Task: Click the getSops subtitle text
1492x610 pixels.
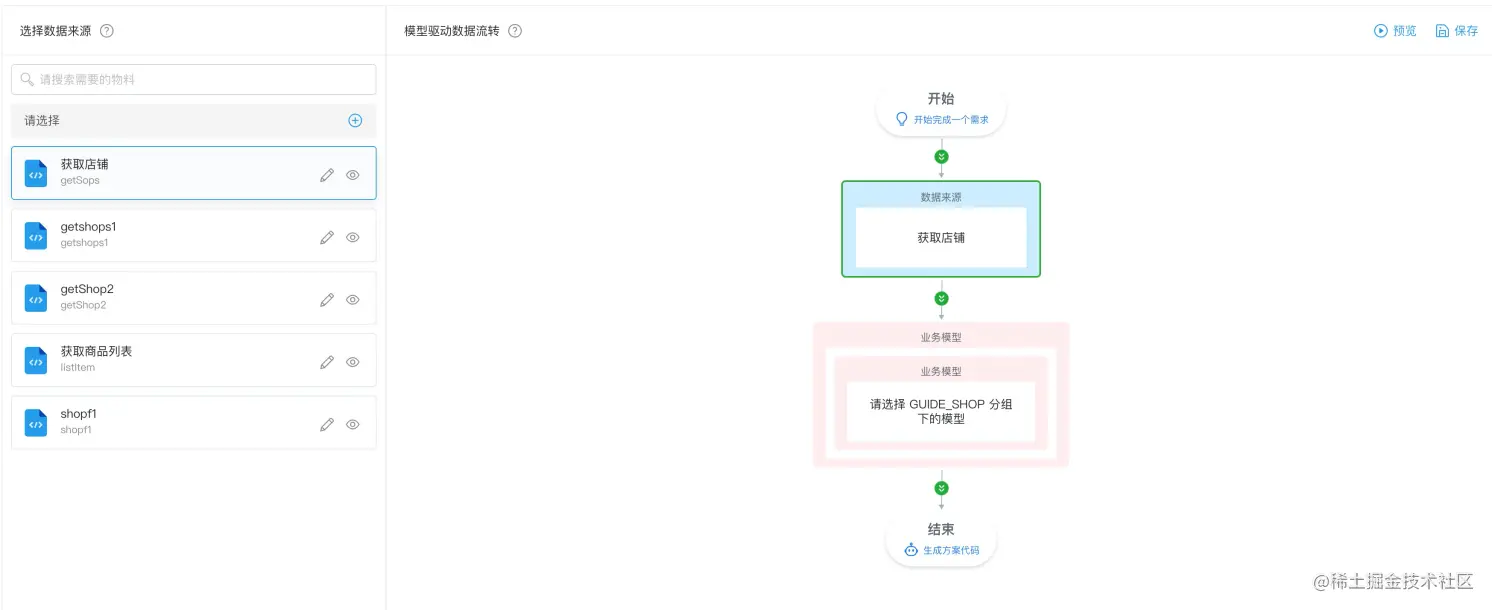Action: 80,181
